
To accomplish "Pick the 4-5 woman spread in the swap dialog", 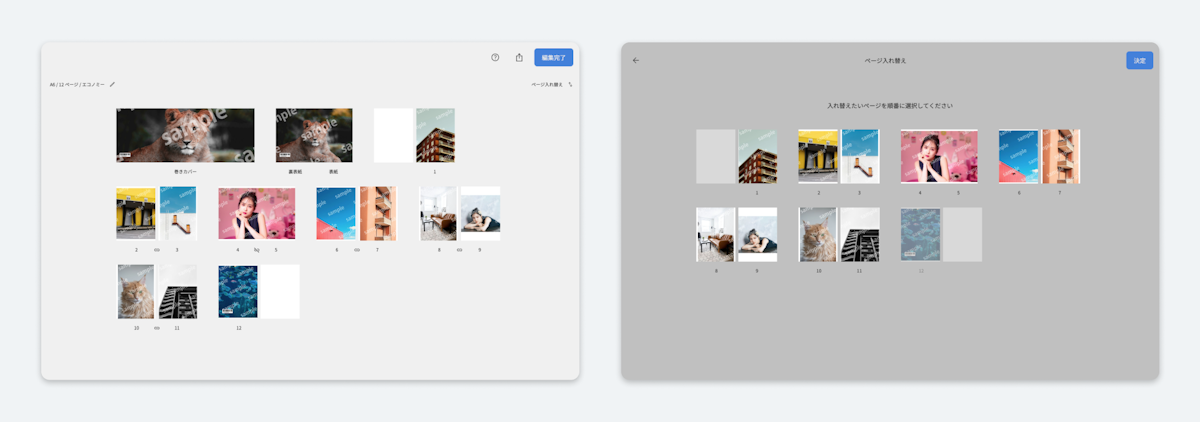I will click(939, 156).
